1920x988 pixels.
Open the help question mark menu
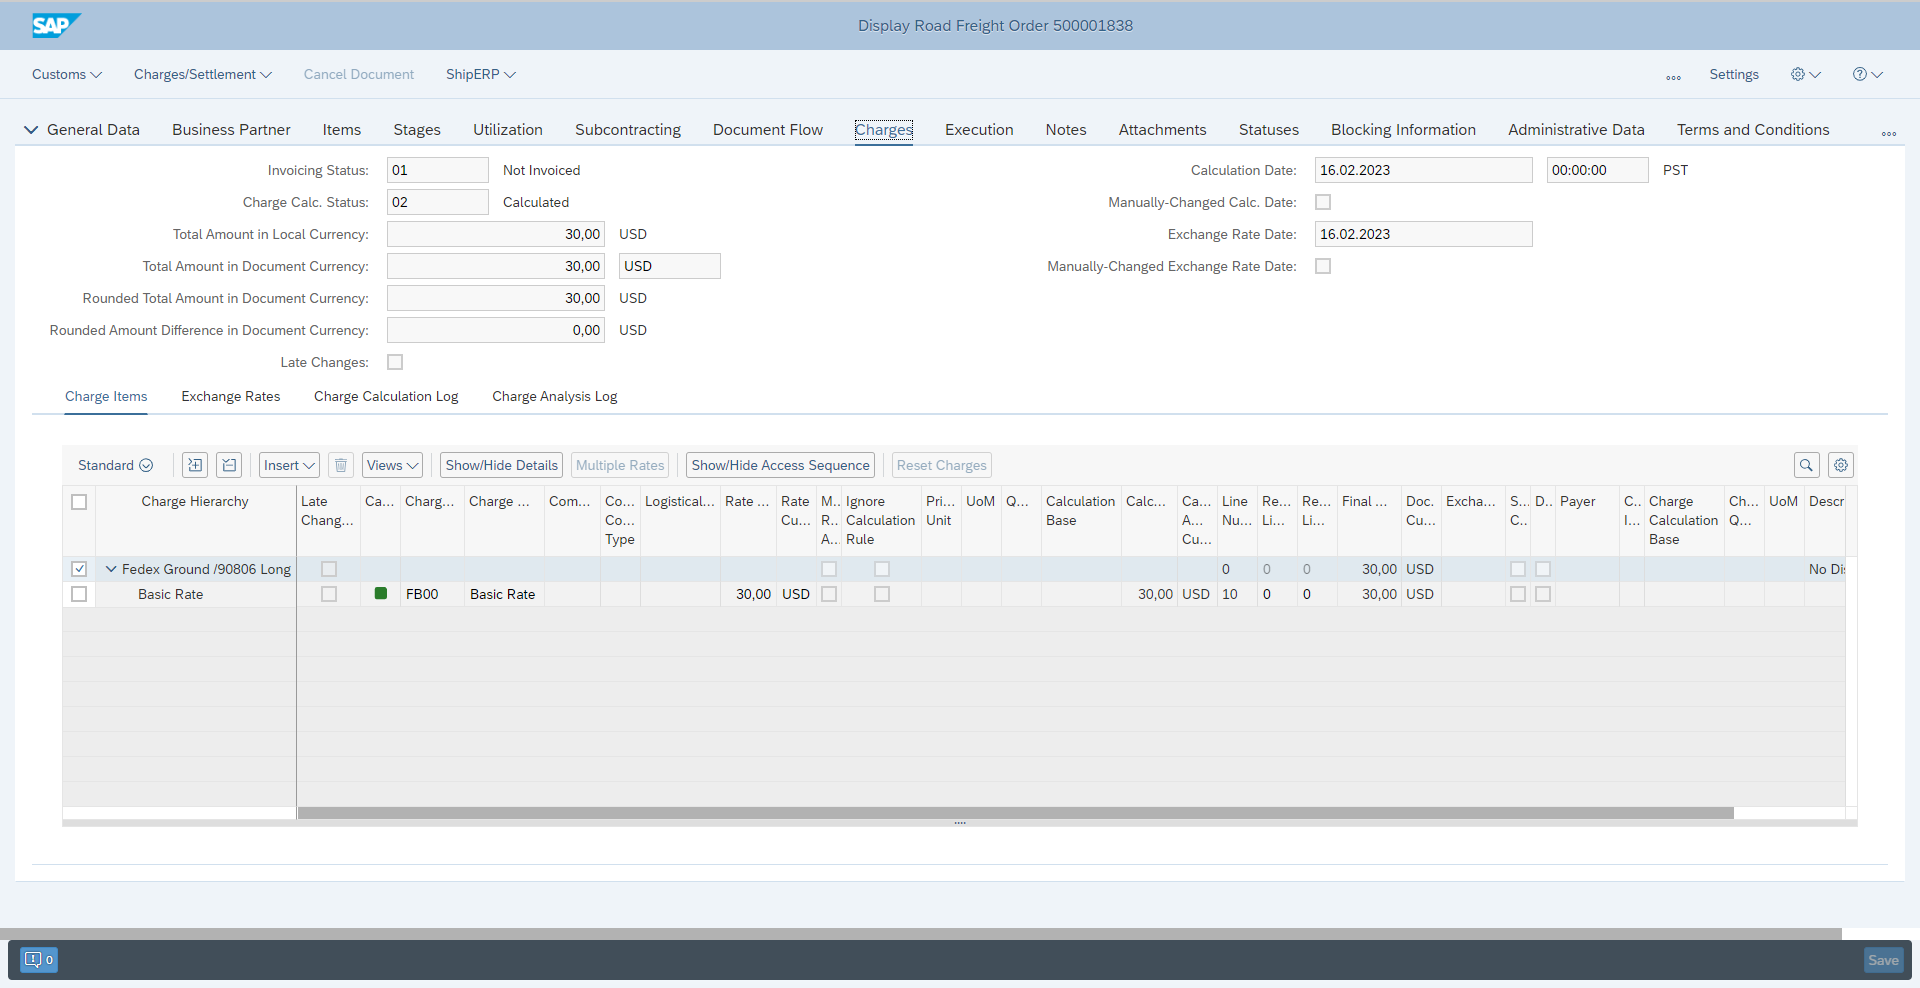click(1868, 74)
